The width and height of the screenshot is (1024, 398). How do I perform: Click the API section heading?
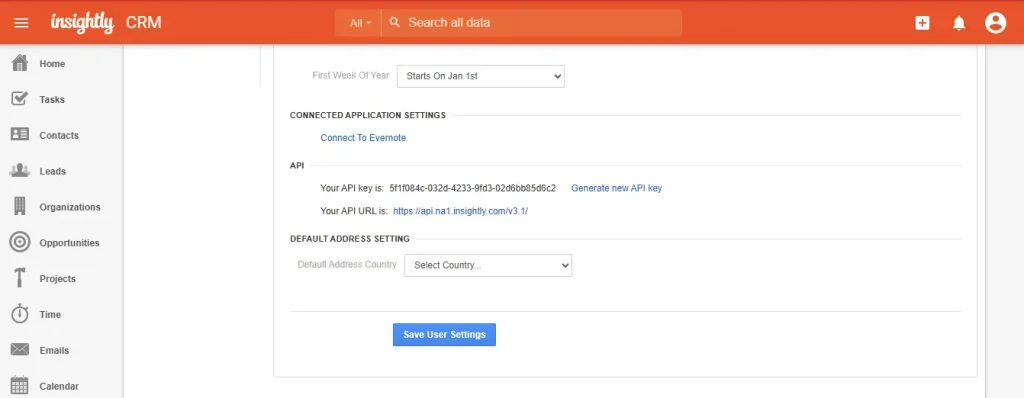(297, 166)
